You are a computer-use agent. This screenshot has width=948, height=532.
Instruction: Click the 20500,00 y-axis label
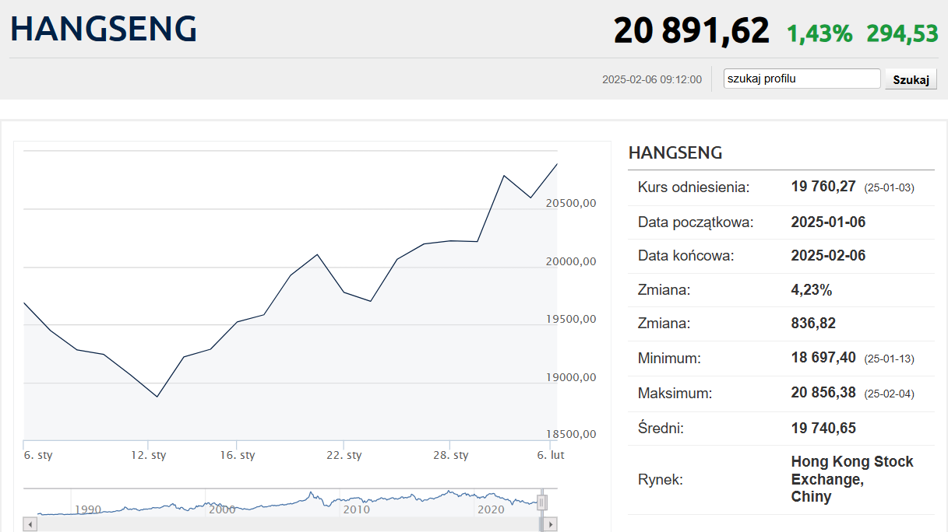coord(571,203)
